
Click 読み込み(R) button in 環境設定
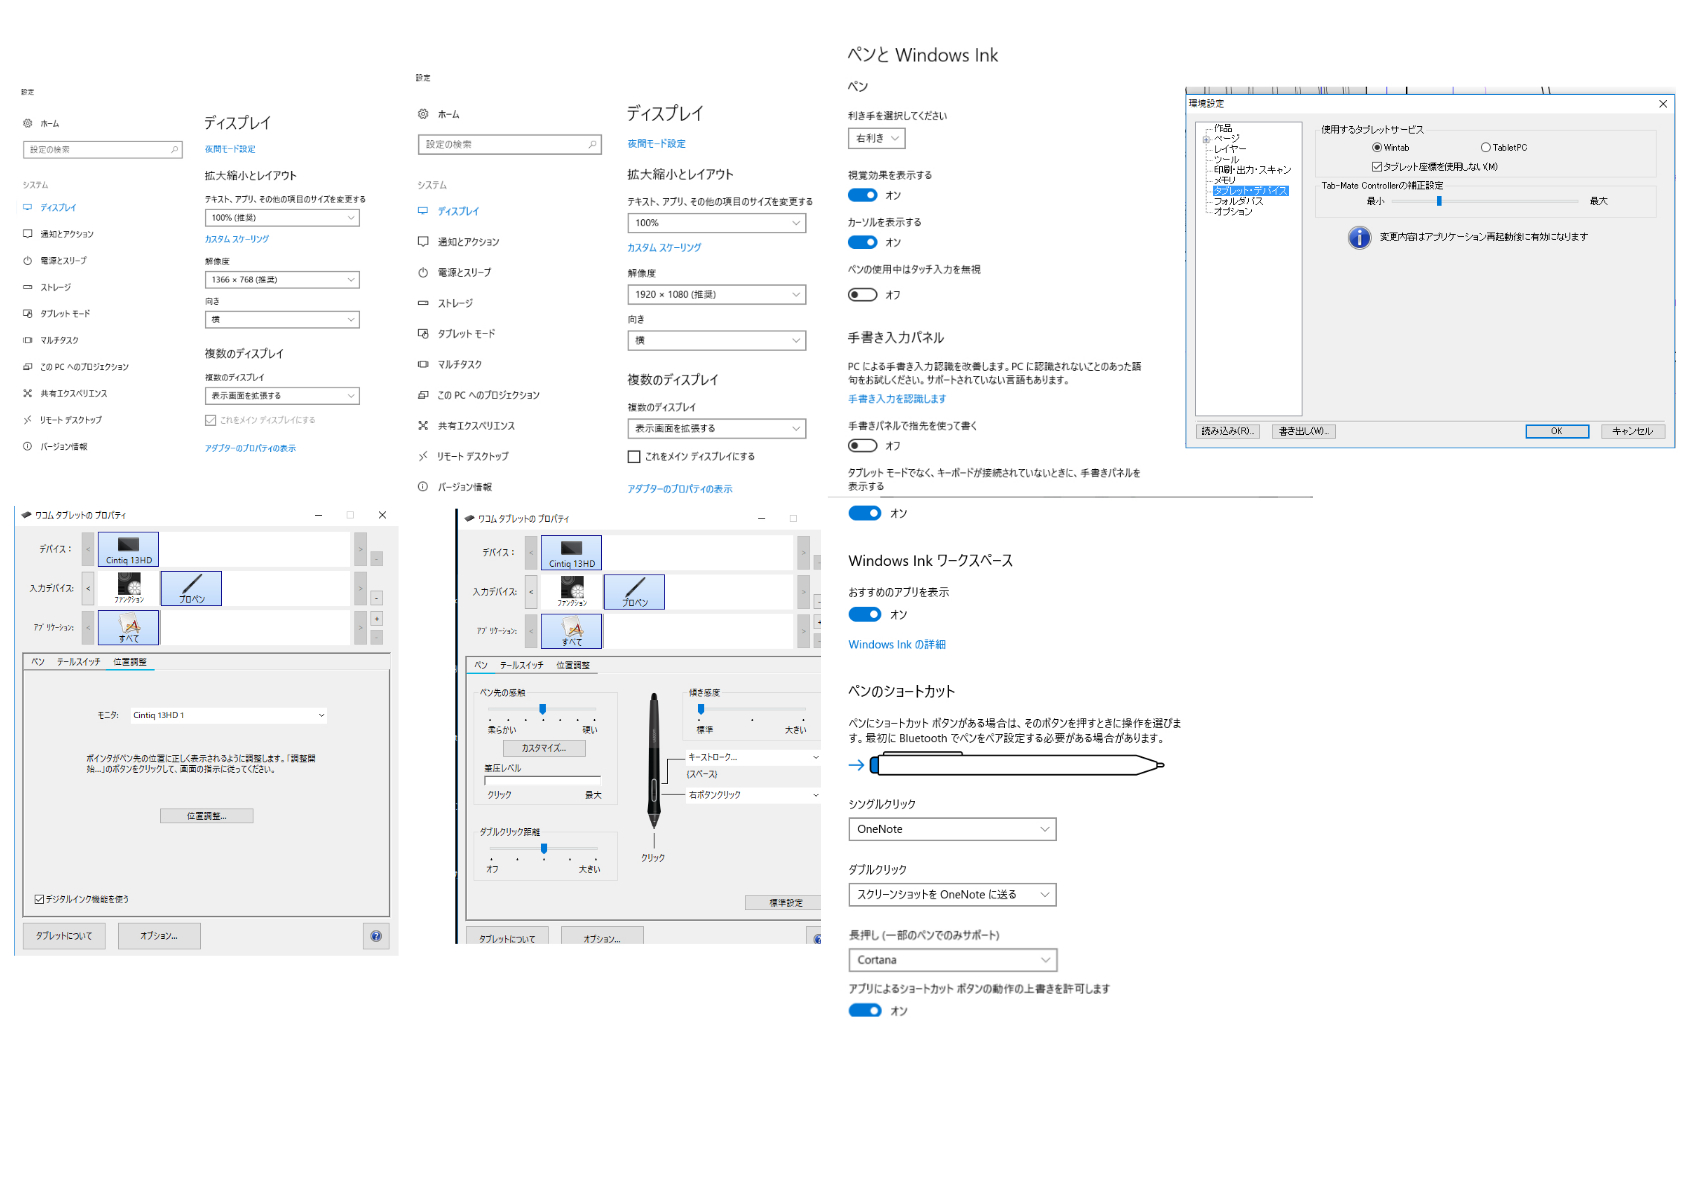tap(1228, 431)
